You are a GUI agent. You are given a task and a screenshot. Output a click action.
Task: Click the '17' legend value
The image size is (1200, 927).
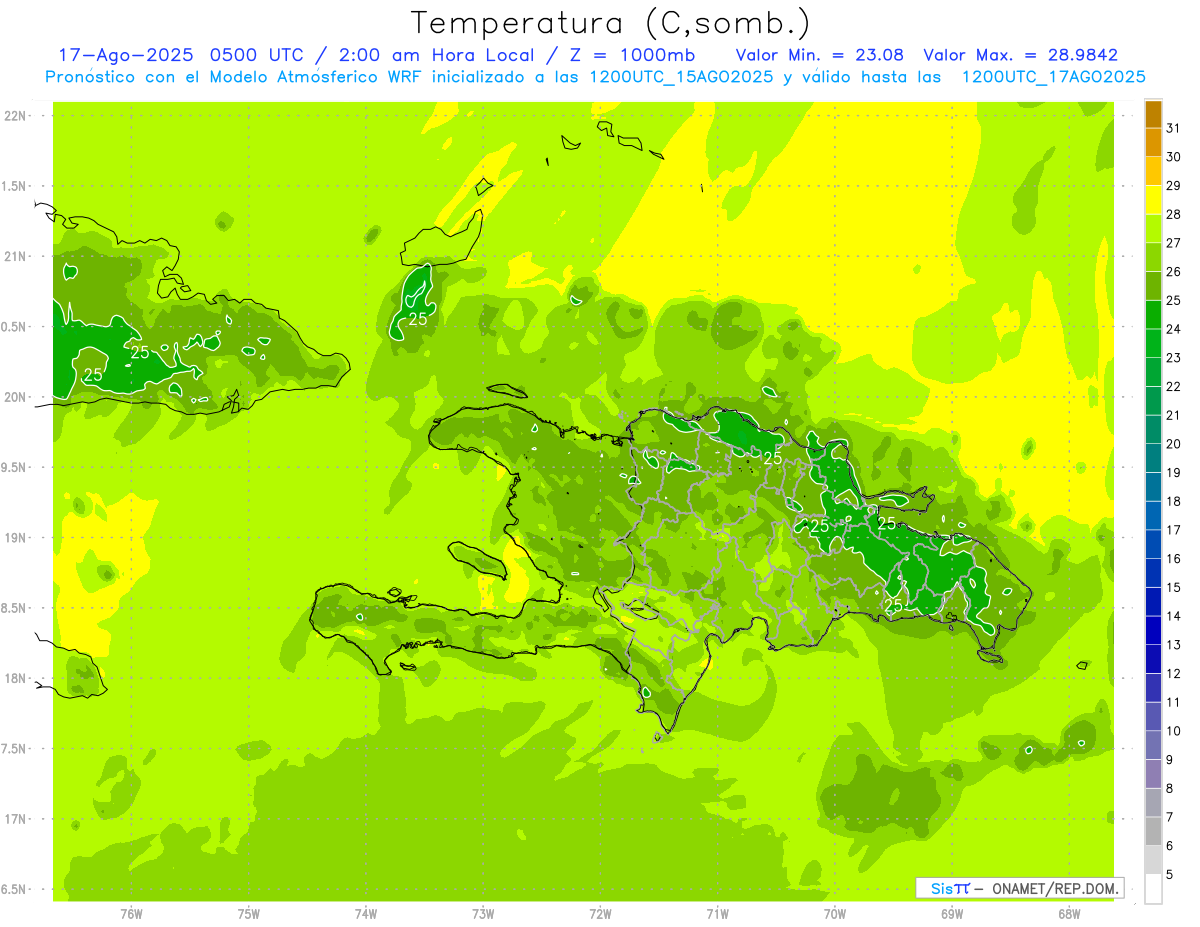click(1174, 530)
